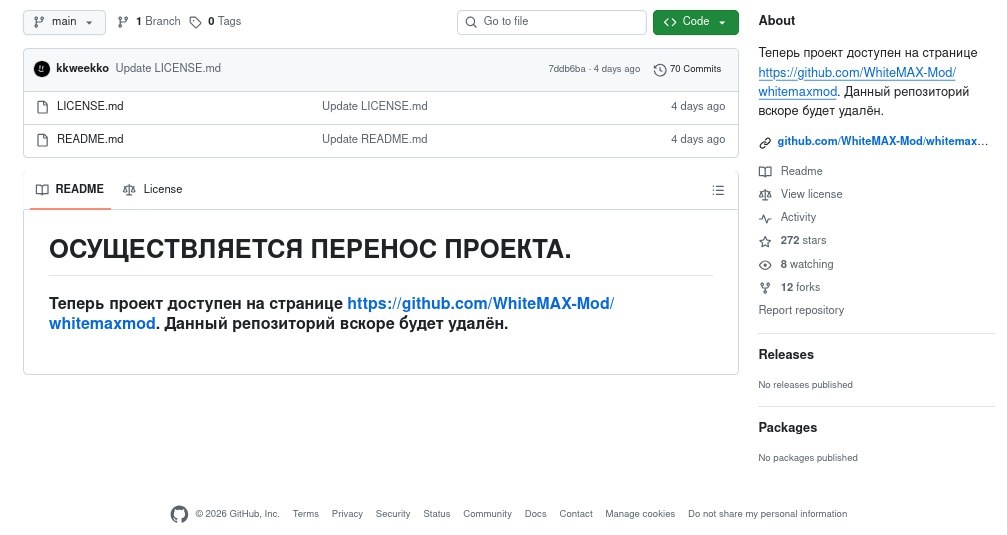Click the commits history clock icon
Image resolution: width=1007 pixels, height=535 pixels.
(660, 70)
